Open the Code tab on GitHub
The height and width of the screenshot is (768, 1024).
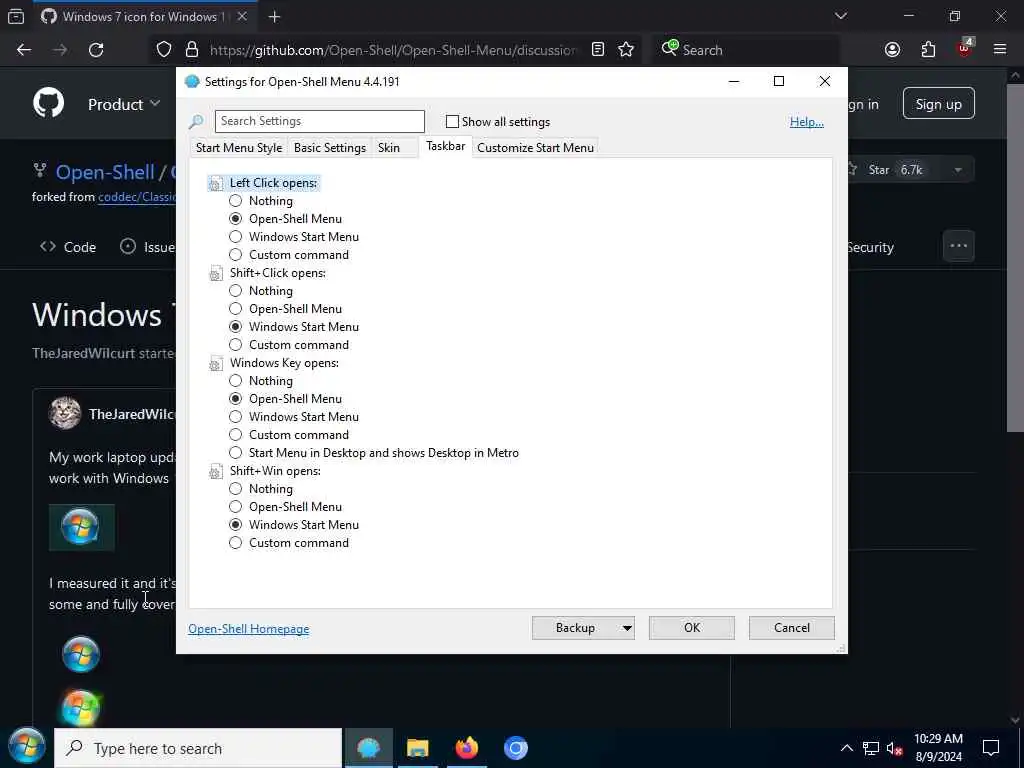pyautogui.click(x=68, y=247)
